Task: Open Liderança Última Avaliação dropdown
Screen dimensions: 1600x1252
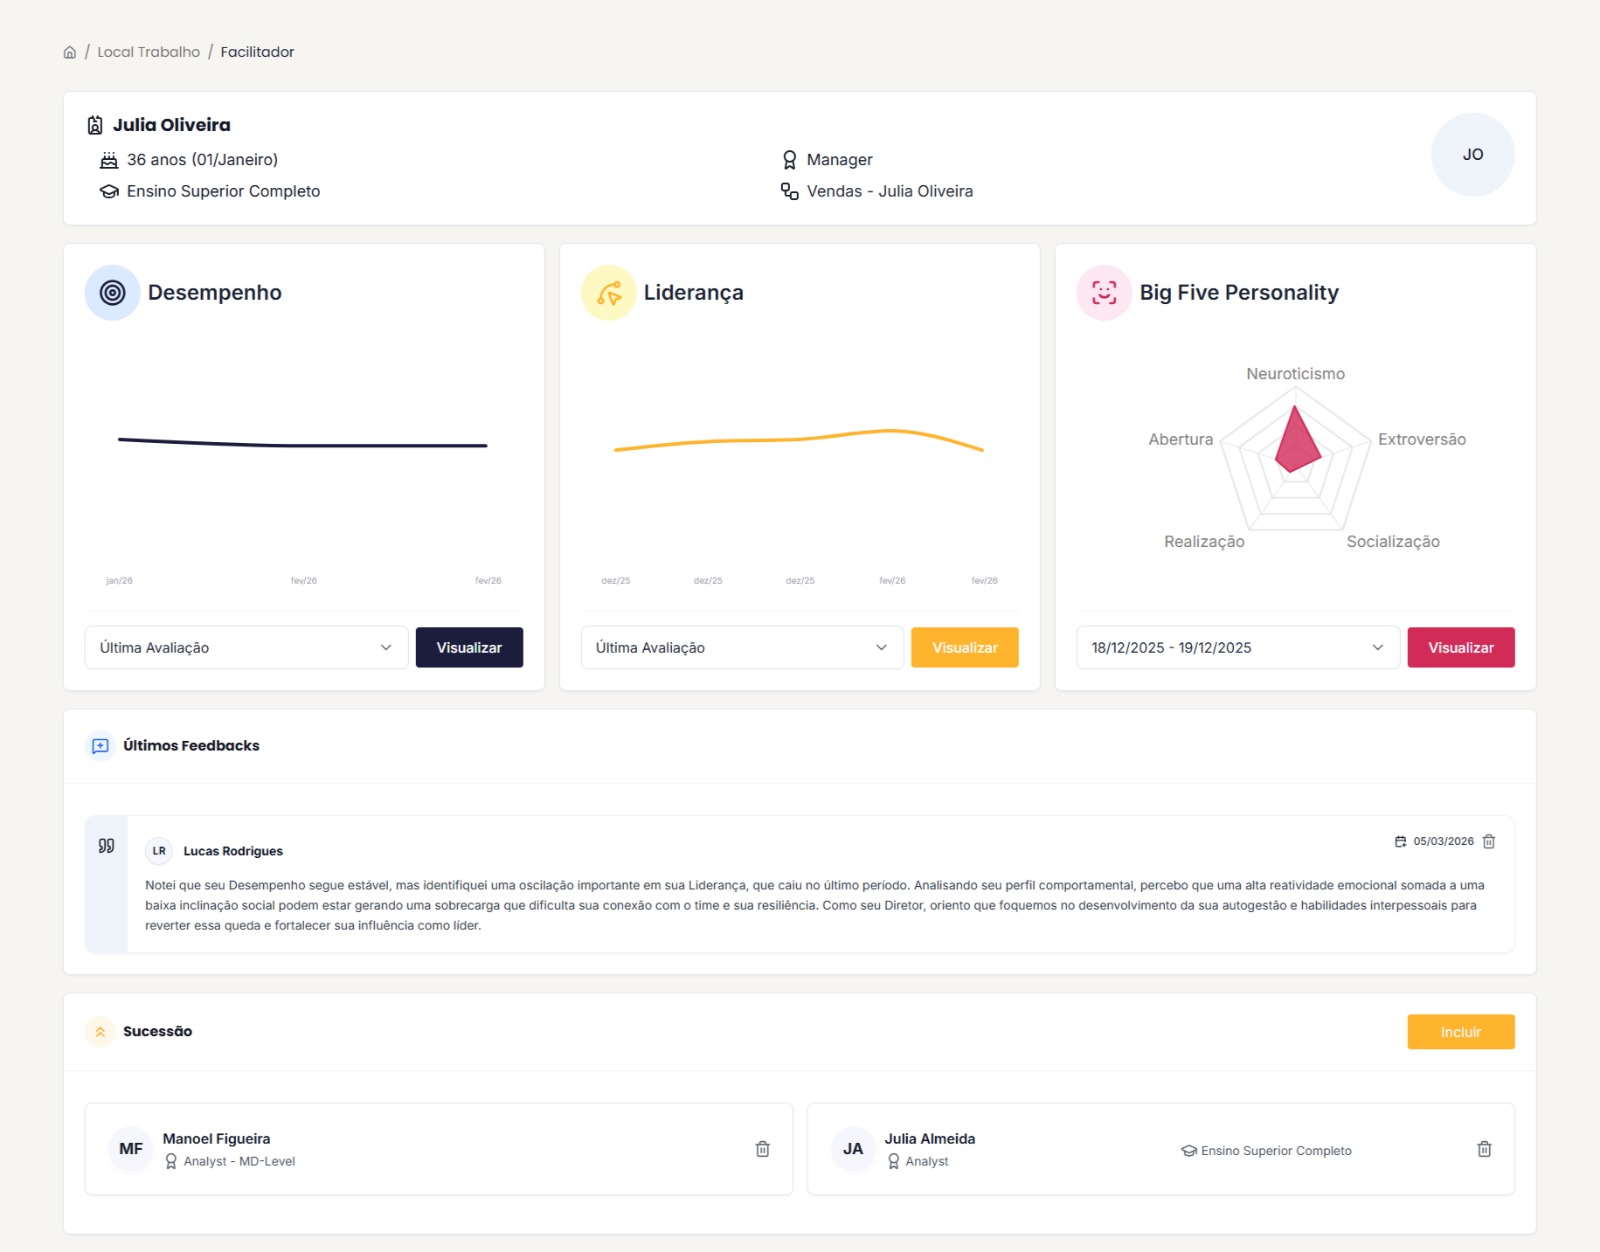Action: 741,648
